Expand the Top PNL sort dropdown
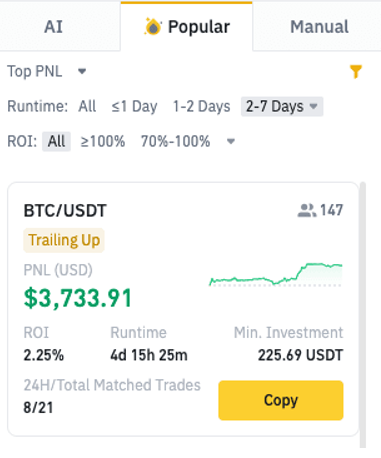 47,71
